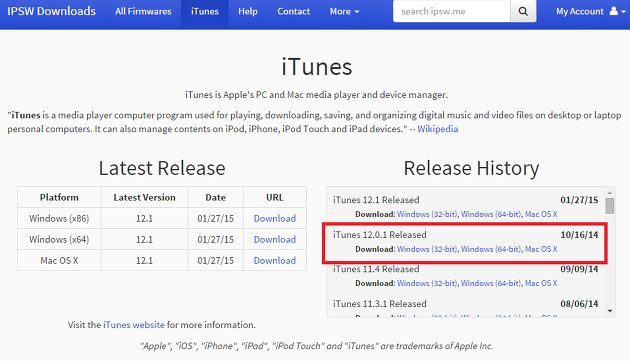The width and height of the screenshot is (630, 361).
Task: Expand the My Account dropdown caret
Action: pyautogui.click(x=624, y=12)
